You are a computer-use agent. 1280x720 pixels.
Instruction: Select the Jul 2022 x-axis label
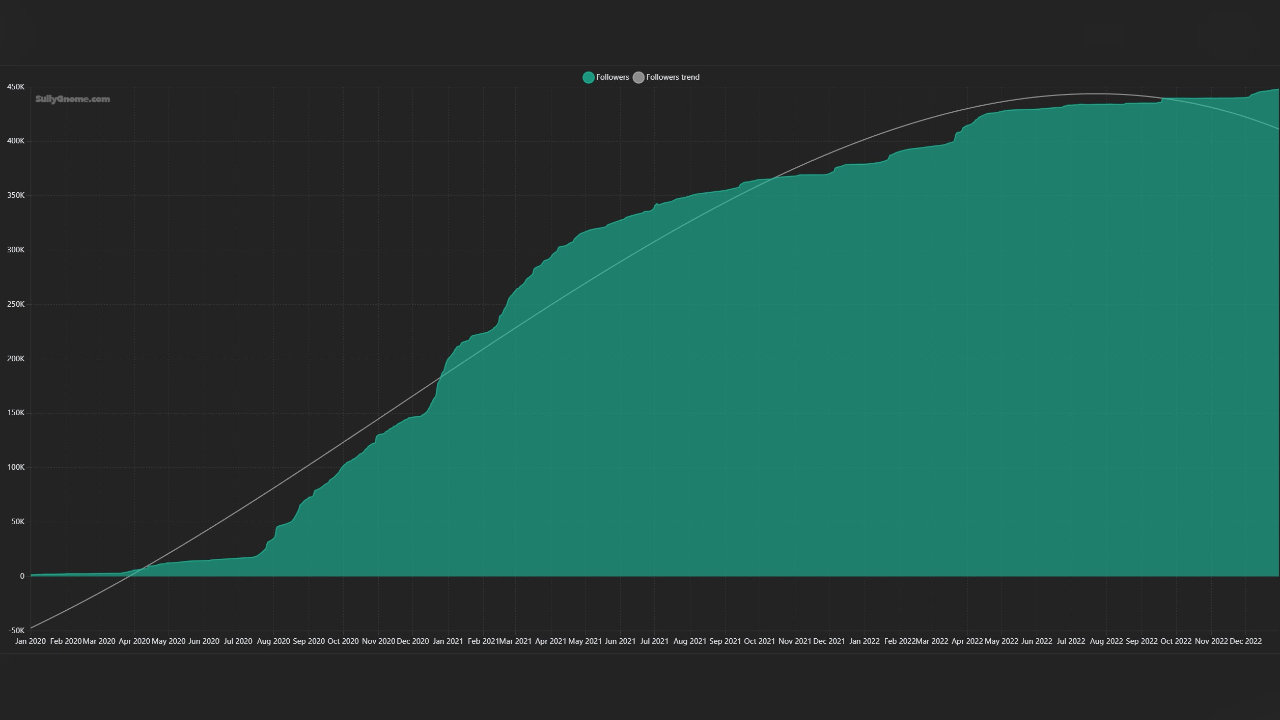pos(1071,640)
